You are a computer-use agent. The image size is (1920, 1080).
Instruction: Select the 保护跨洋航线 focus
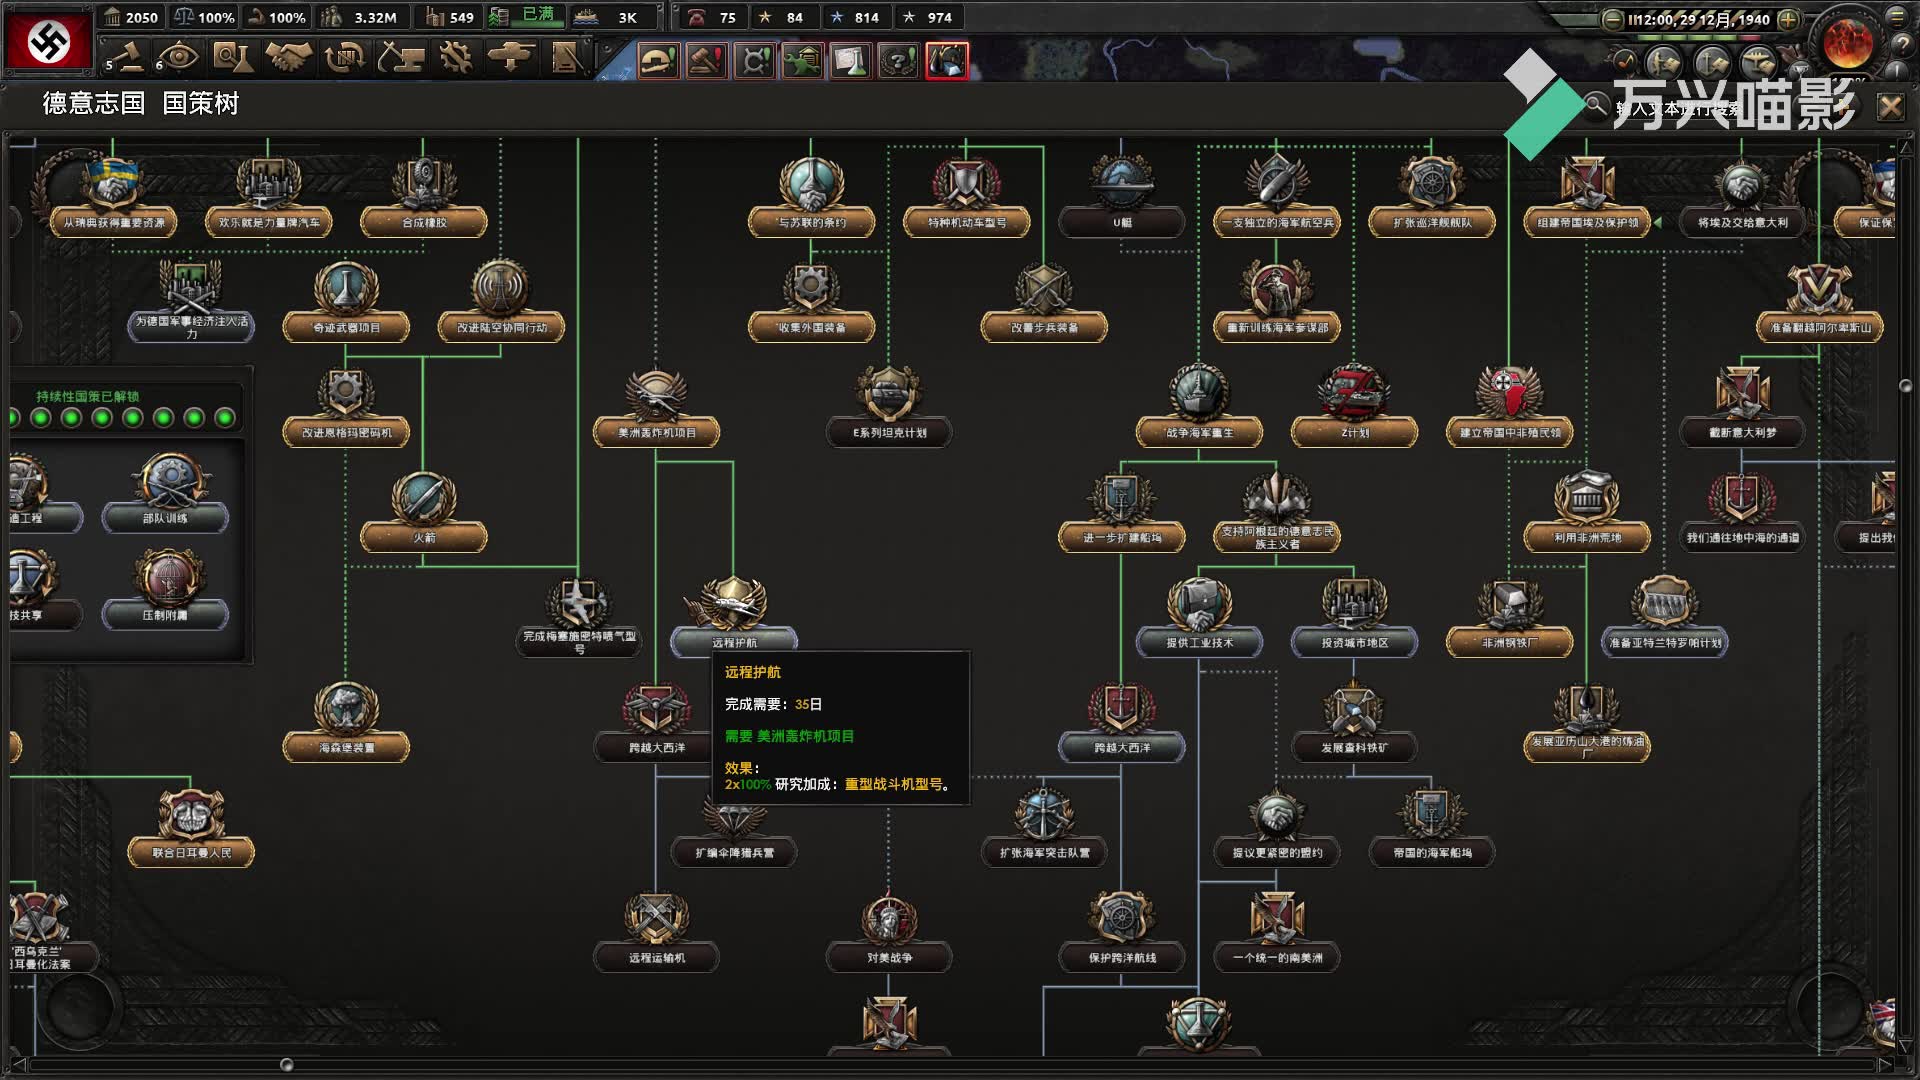[1122, 933]
